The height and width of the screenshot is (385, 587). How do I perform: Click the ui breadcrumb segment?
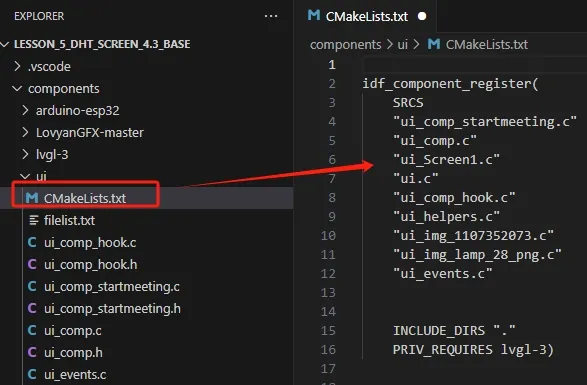coord(402,45)
